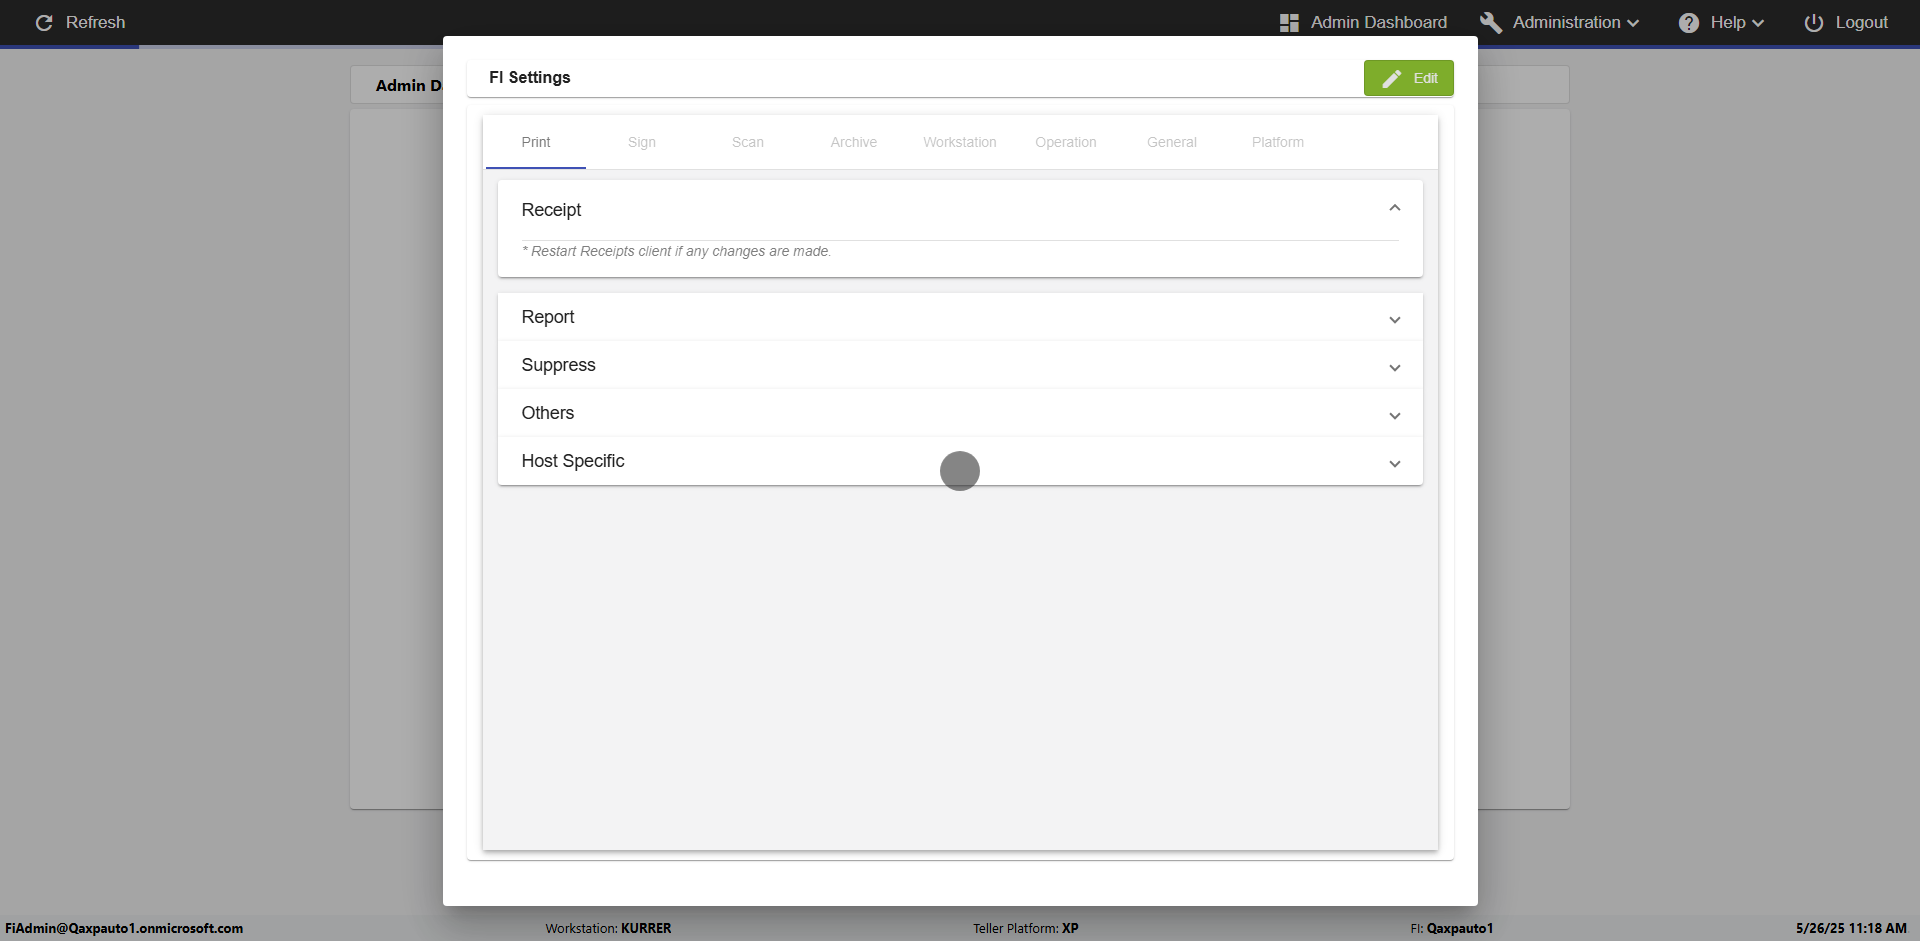1920x941 pixels.
Task: Click the Workstation KURRER status text
Action: tap(608, 928)
